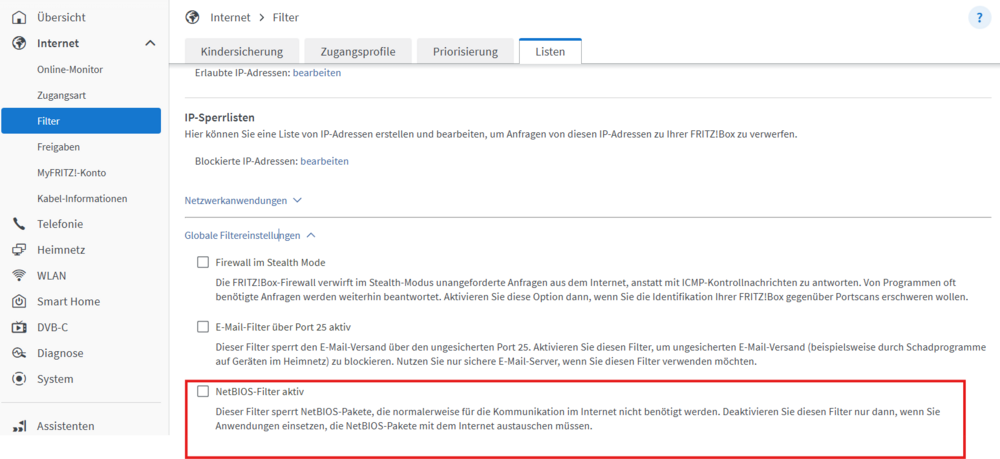Collapse the Internet menu chevron
The width and height of the screenshot is (1000, 459).
coord(151,43)
